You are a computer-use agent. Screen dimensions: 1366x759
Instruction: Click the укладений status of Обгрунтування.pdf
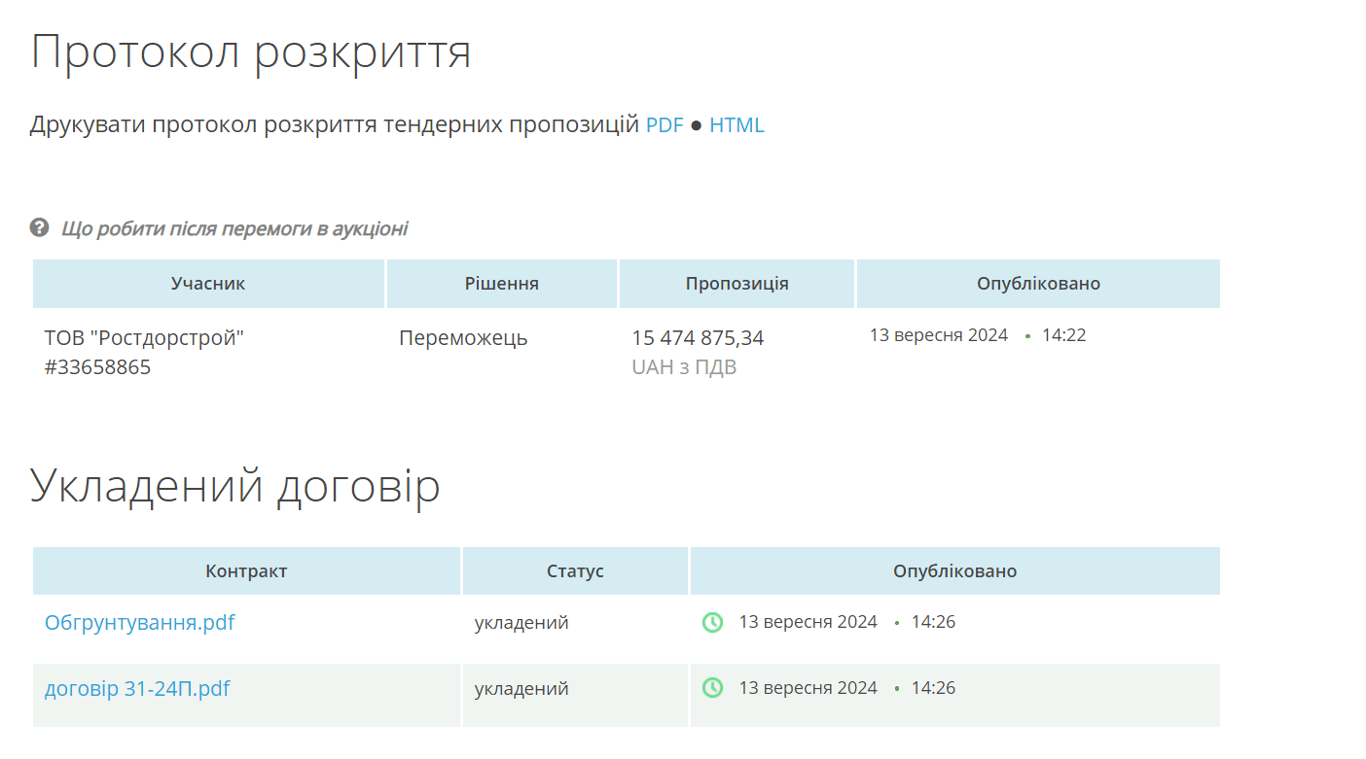[x=521, y=622]
